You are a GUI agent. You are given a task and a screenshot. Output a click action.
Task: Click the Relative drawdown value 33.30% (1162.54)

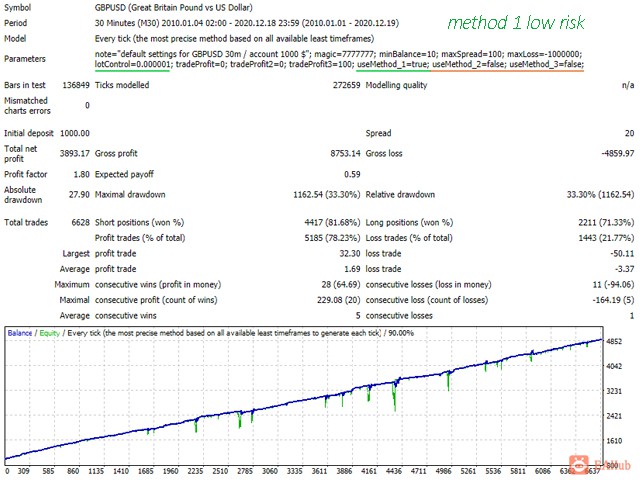[600, 195]
